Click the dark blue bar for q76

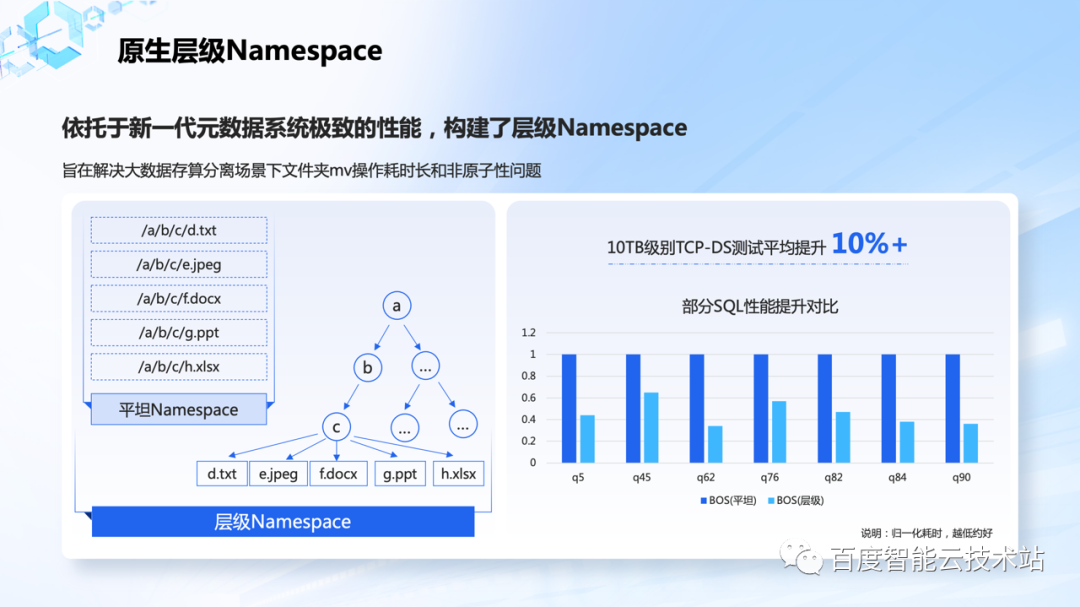tap(760, 409)
